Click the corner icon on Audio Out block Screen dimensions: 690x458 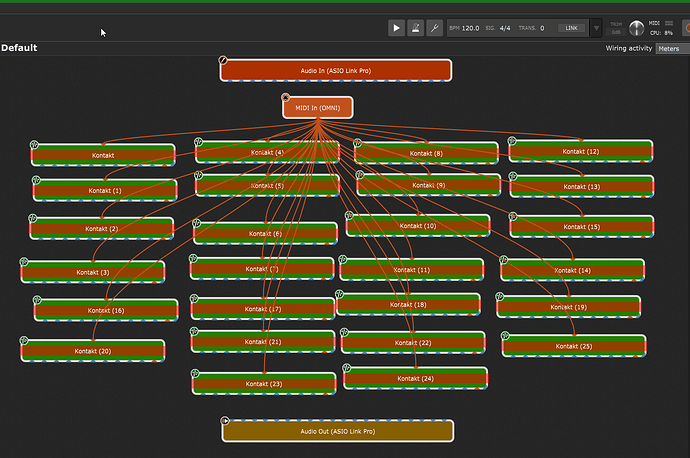point(225,421)
